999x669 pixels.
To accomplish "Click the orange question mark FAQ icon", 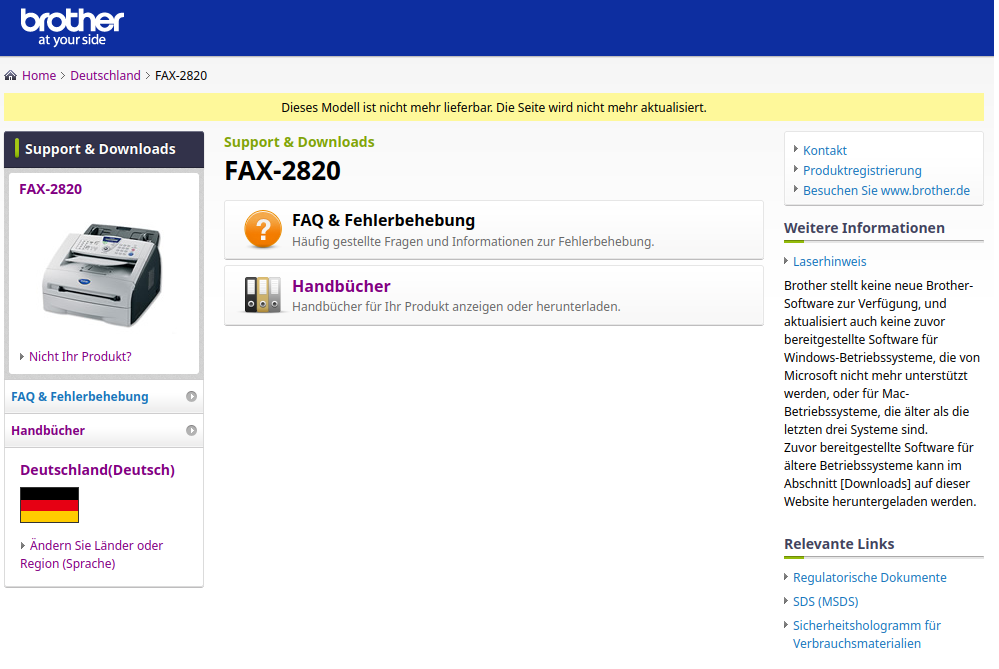I will [x=262, y=229].
